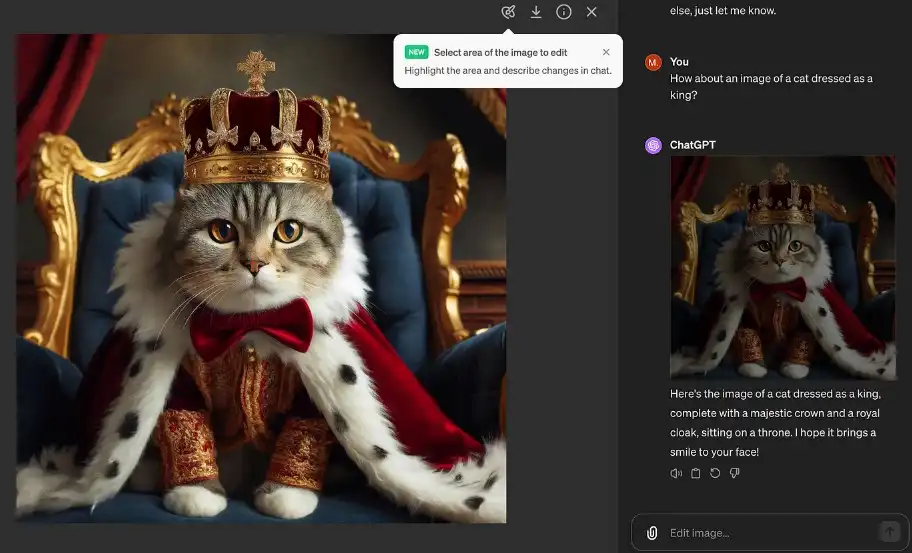Download the cat king image
The width and height of the screenshot is (912, 553).
tap(536, 12)
